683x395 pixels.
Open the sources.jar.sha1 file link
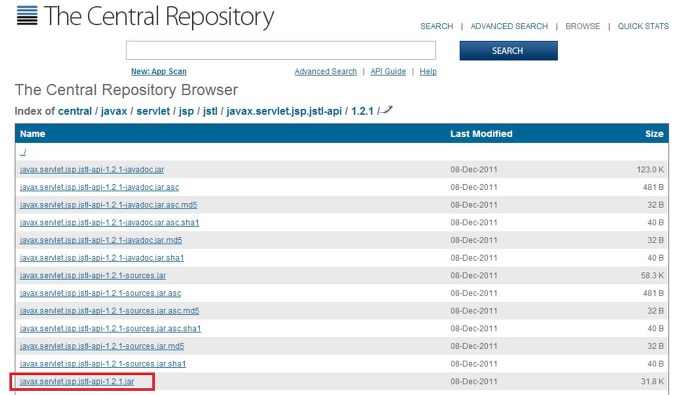tap(103, 364)
